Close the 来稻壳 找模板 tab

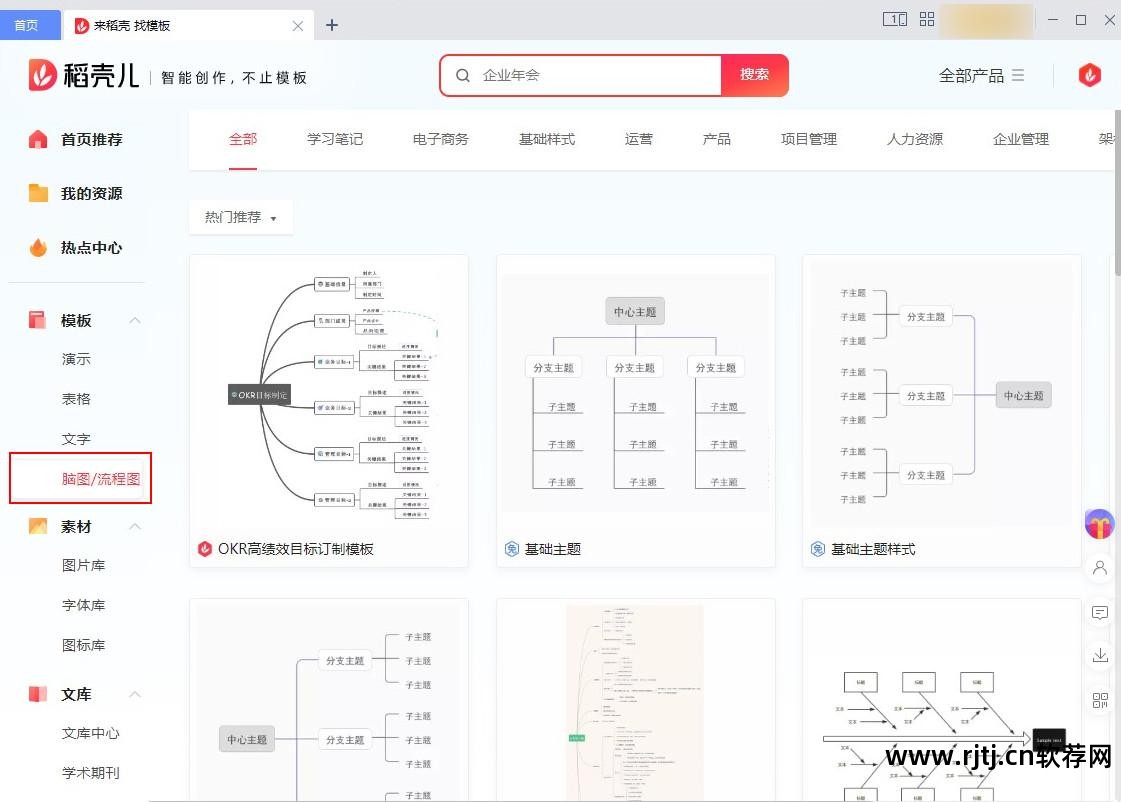(x=298, y=26)
